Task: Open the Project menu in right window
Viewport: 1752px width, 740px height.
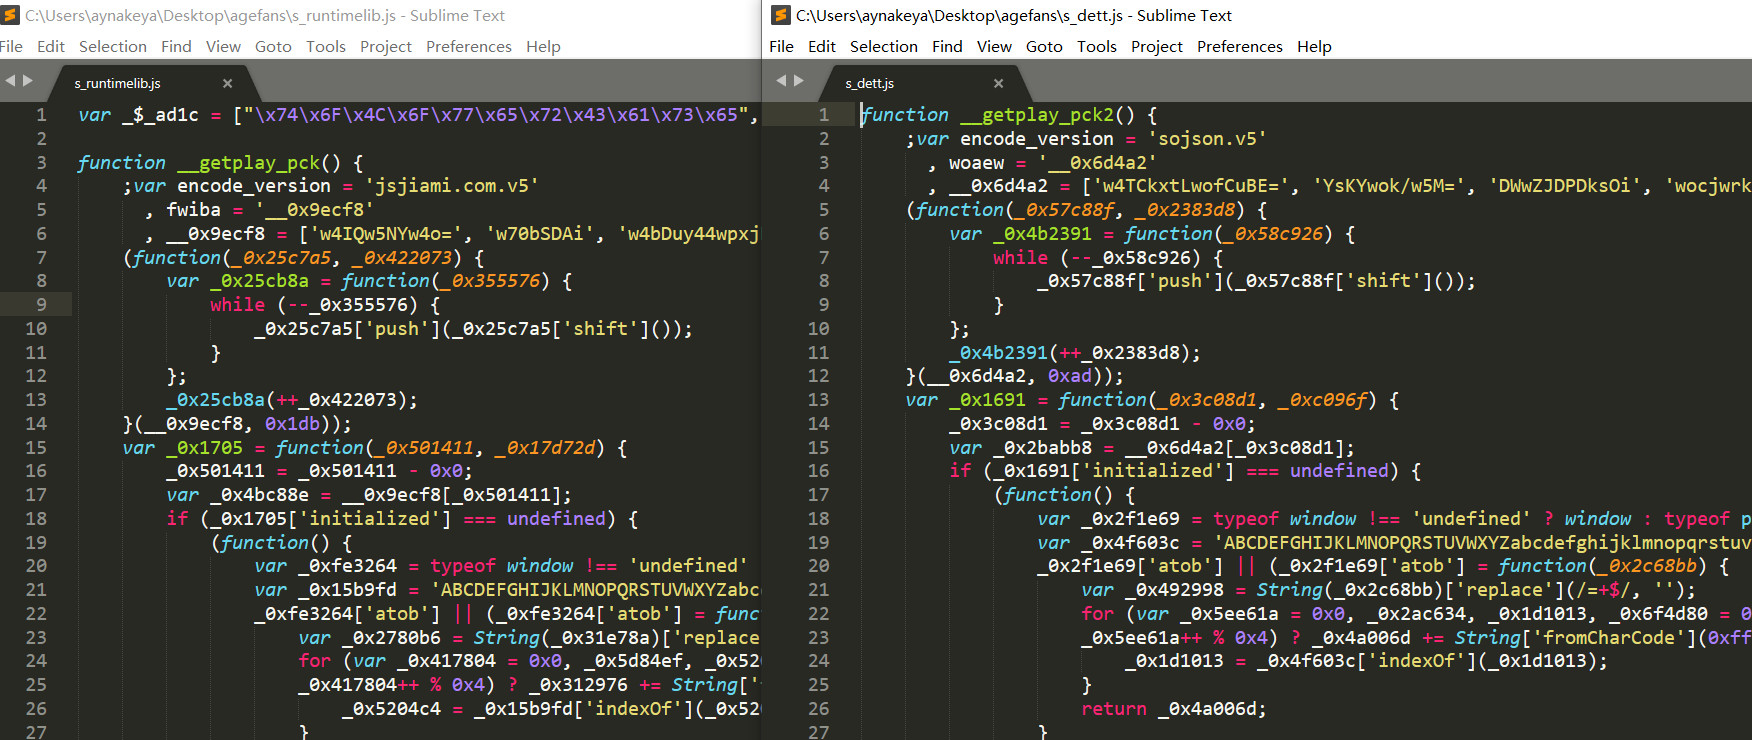Action: (x=1156, y=47)
